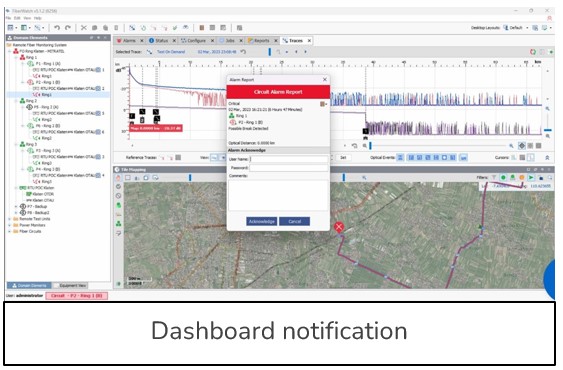Click the red alarm status icon at the trace panel's top right
563x370 pixels.
pyautogui.click(x=533, y=52)
